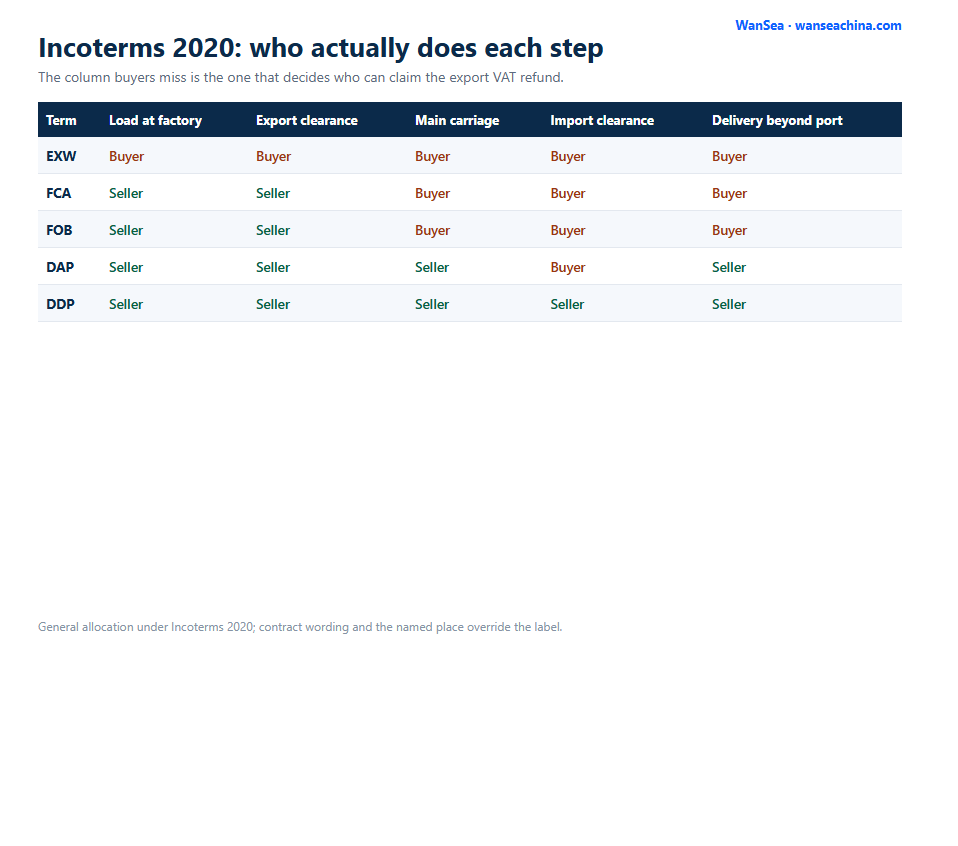Click Buyer under Main carriage for FOB
Image resolution: width=958 pixels, height=846 pixels.
[x=433, y=230]
